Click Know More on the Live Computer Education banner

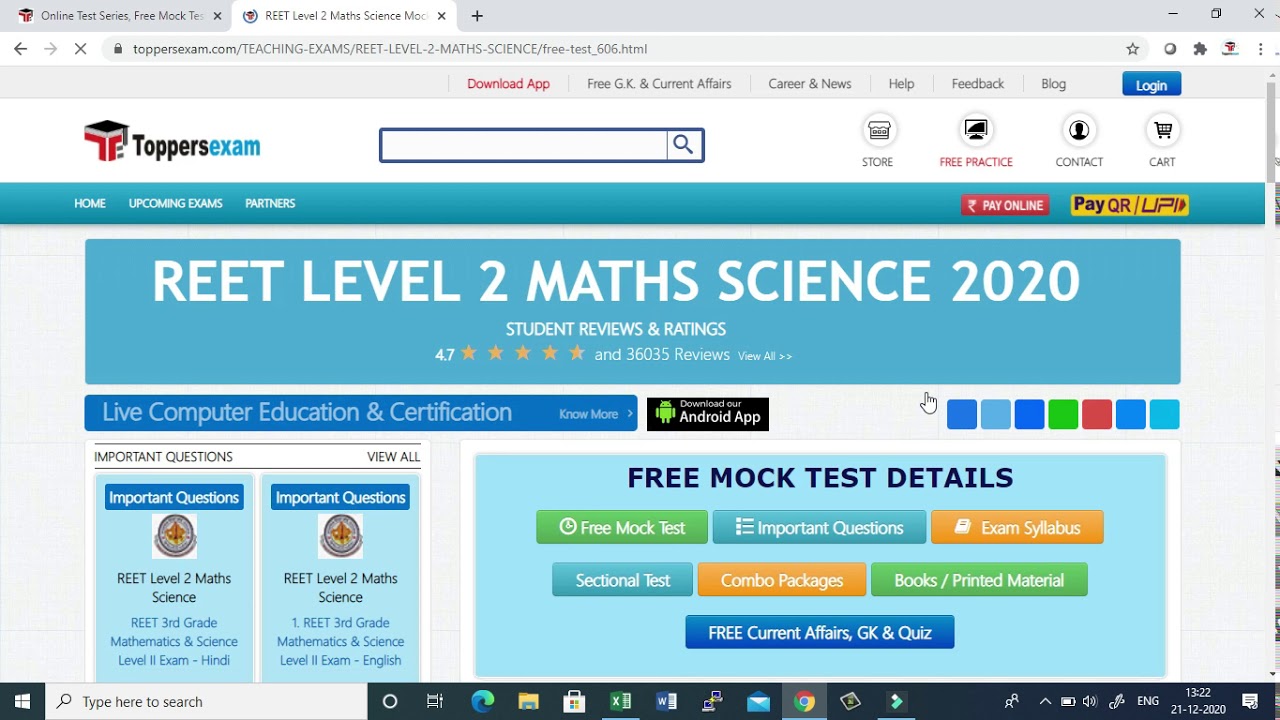coord(595,414)
